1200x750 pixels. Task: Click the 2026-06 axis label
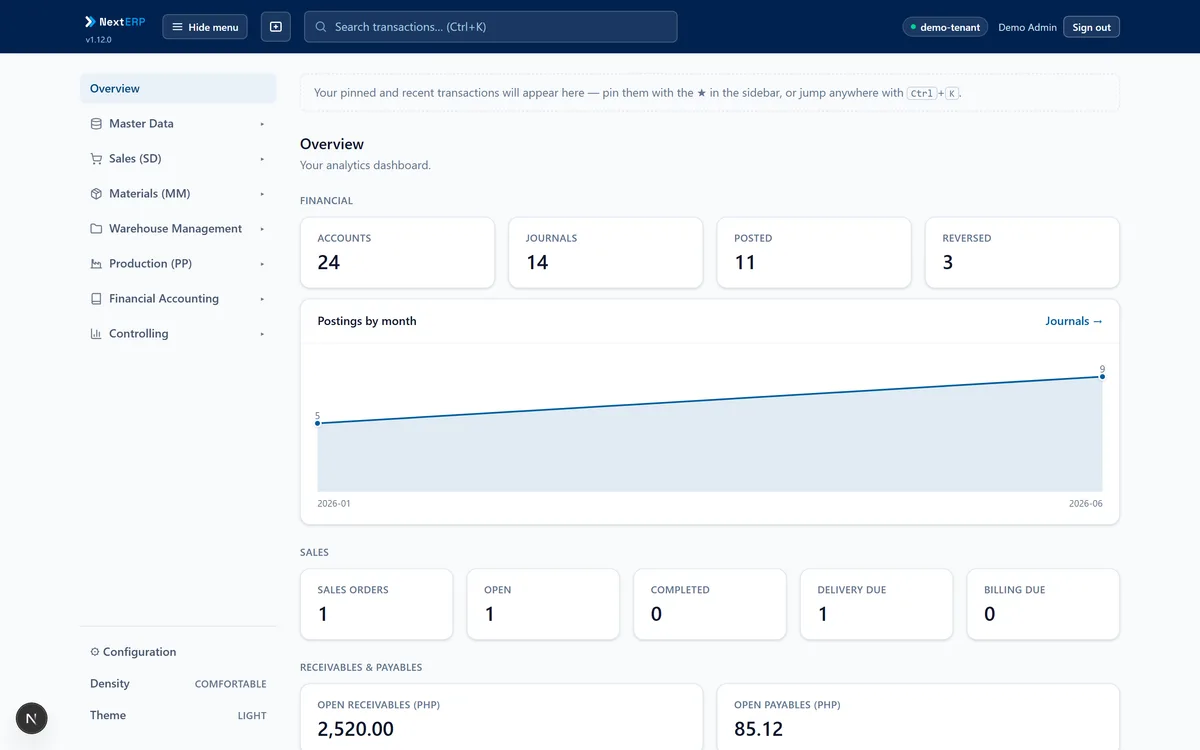[1085, 504]
